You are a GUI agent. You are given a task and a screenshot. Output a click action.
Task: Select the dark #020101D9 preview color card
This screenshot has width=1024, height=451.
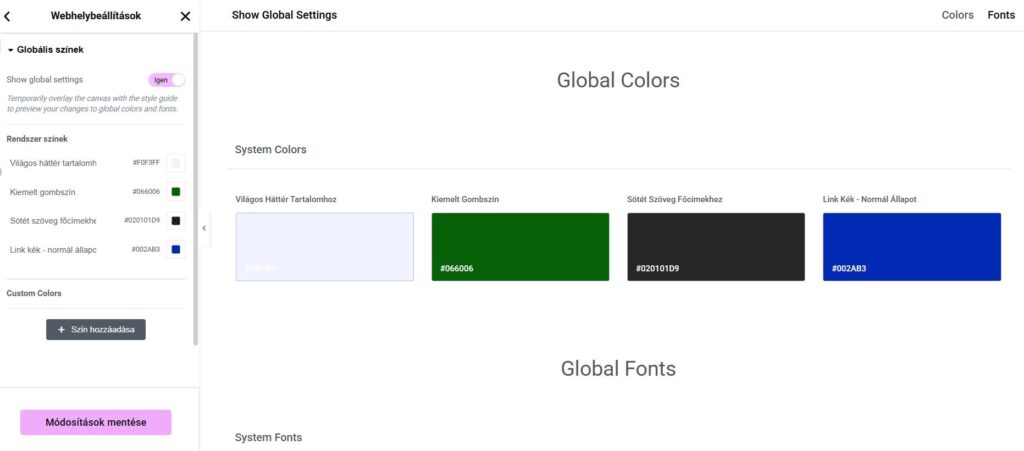tap(715, 246)
